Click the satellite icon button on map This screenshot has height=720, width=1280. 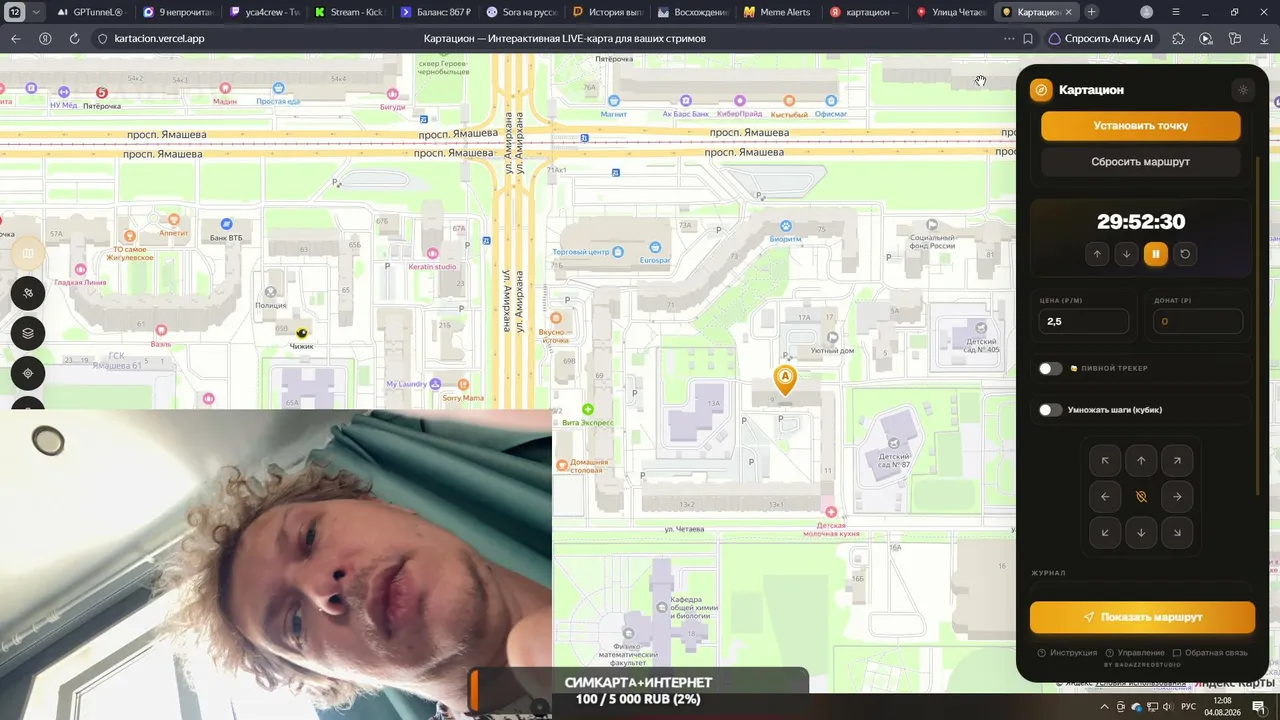pos(28,293)
